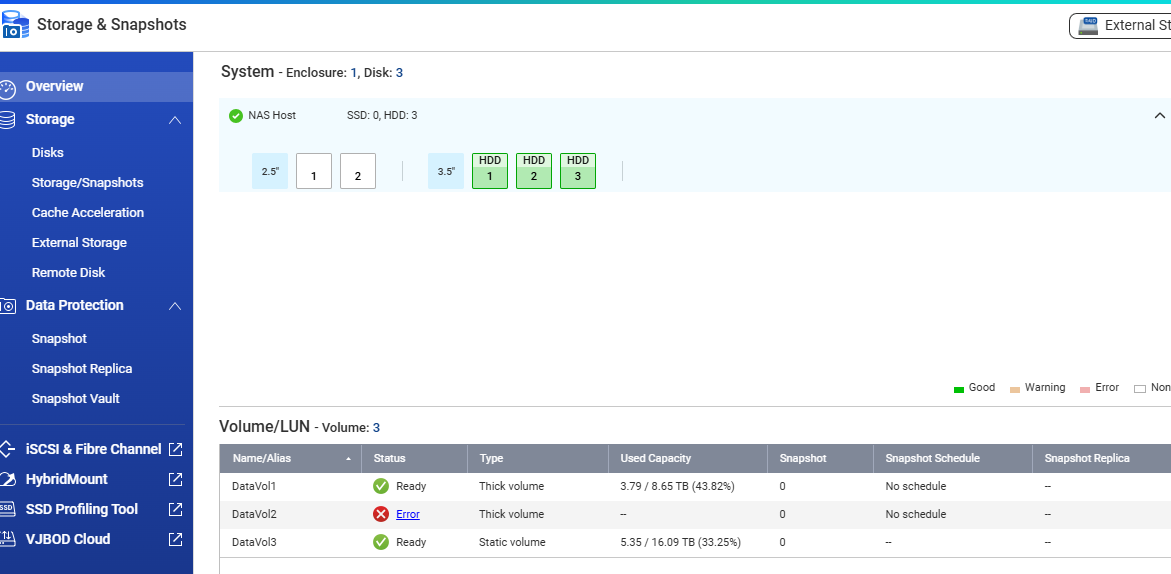Open Cache Acceleration in sidebar
Image resolution: width=1171 pixels, height=574 pixels.
point(87,213)
